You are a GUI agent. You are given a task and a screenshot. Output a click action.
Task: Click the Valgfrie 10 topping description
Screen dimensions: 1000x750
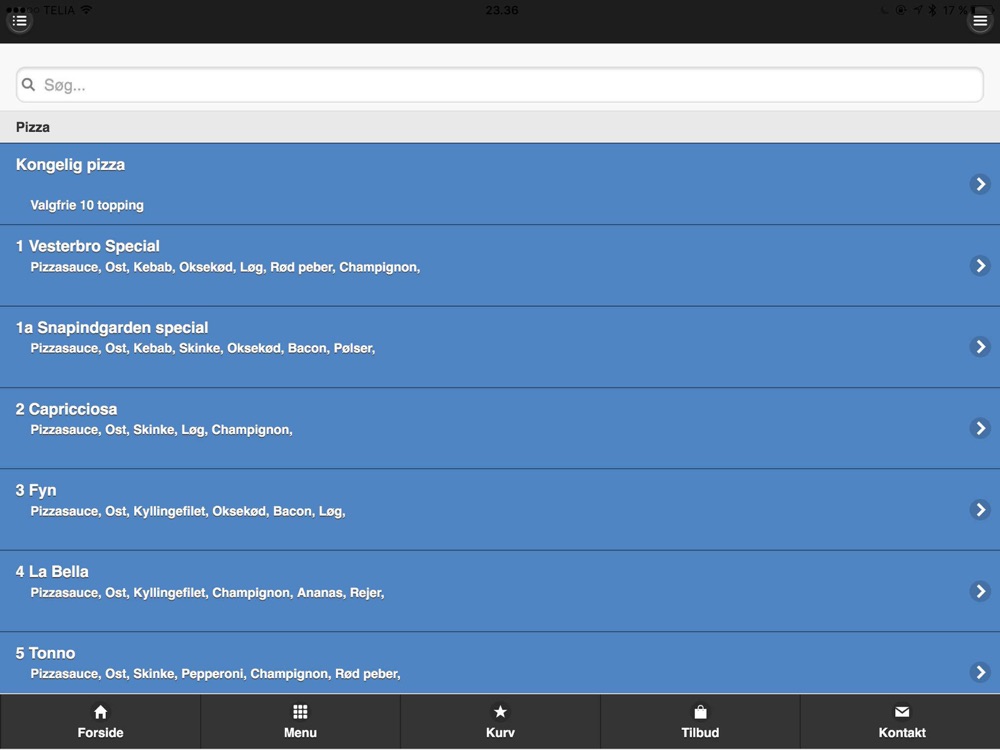(x=87, y=205)
